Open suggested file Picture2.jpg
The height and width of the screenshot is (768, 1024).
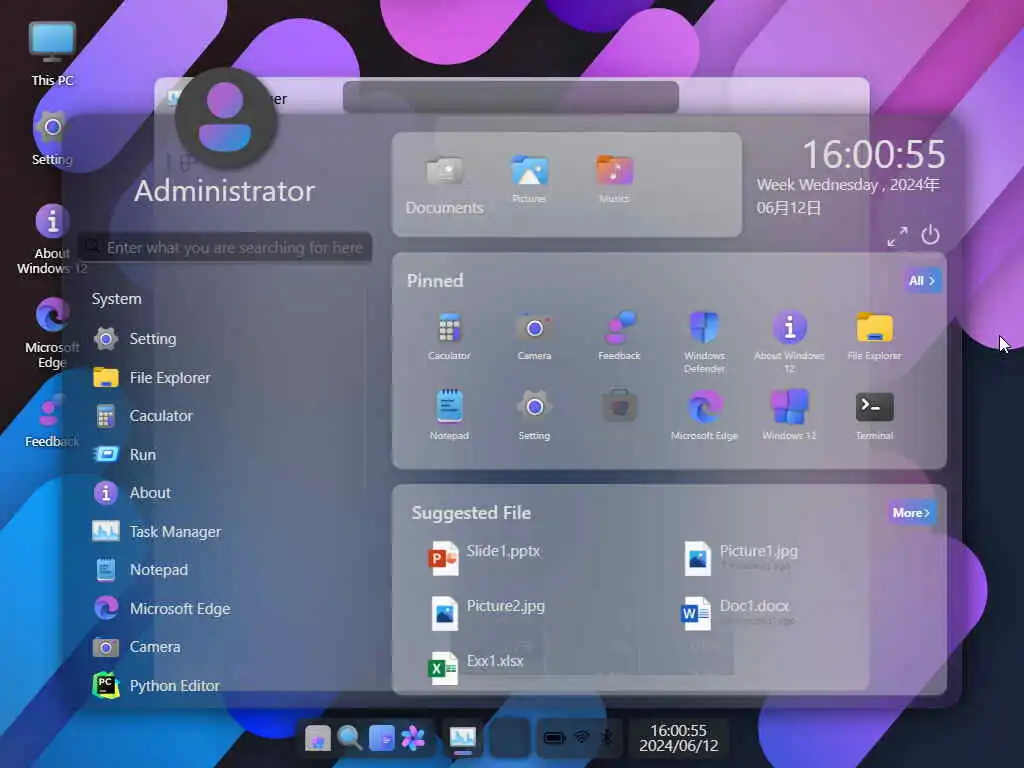[x=487, y=612]
